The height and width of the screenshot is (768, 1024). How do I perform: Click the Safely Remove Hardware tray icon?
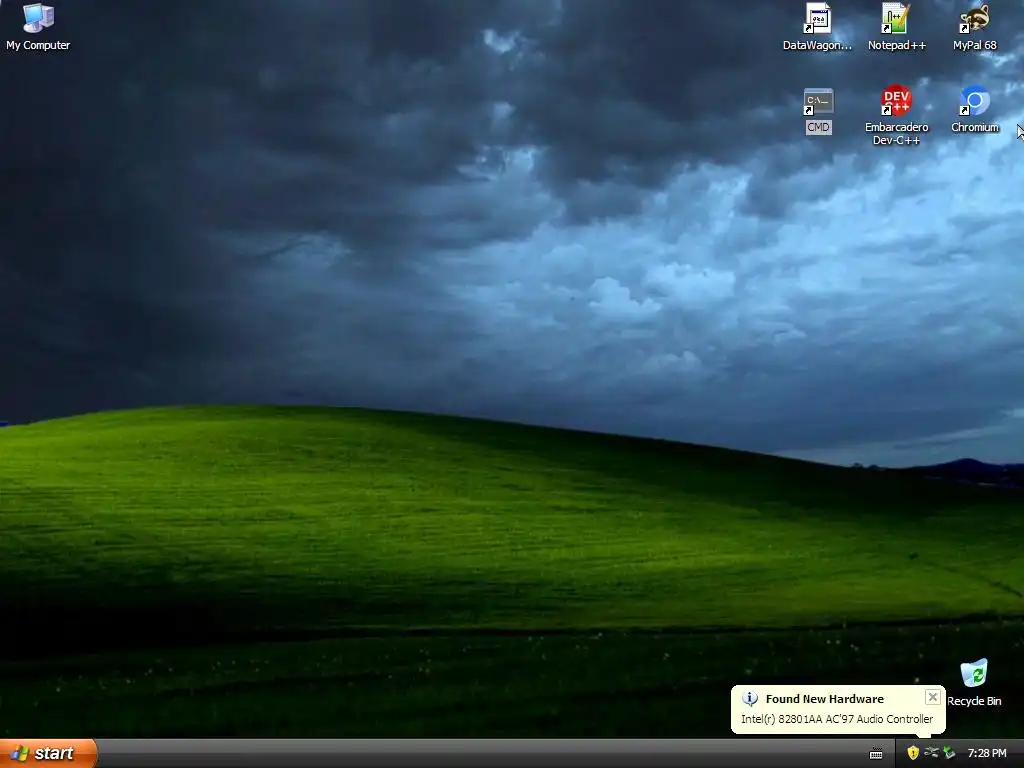[931, 753]
